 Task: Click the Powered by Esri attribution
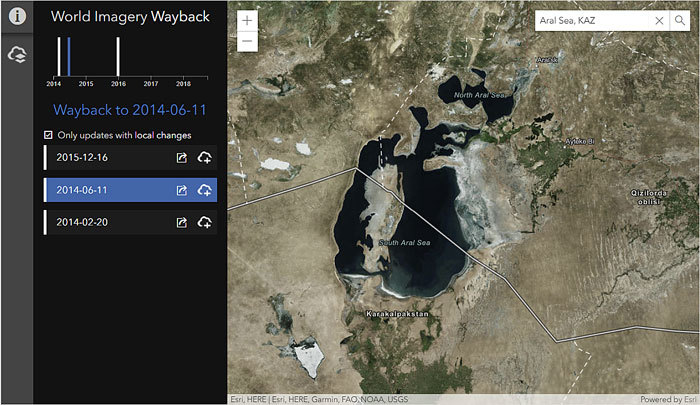coord(668,399)
